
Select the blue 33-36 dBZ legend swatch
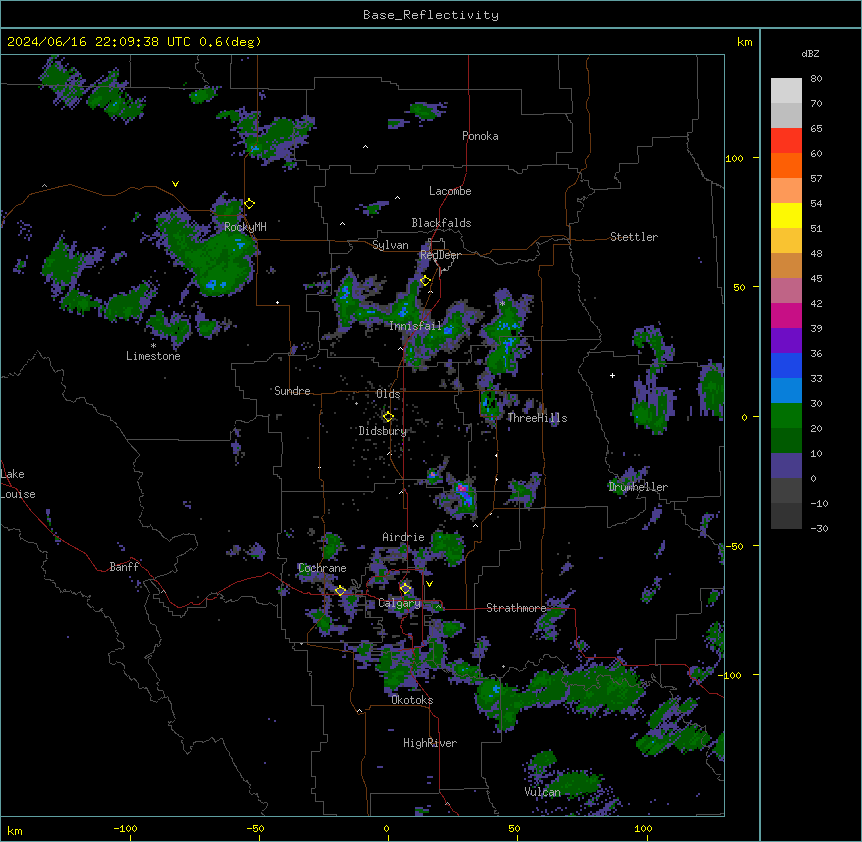[x=786, y=366]
